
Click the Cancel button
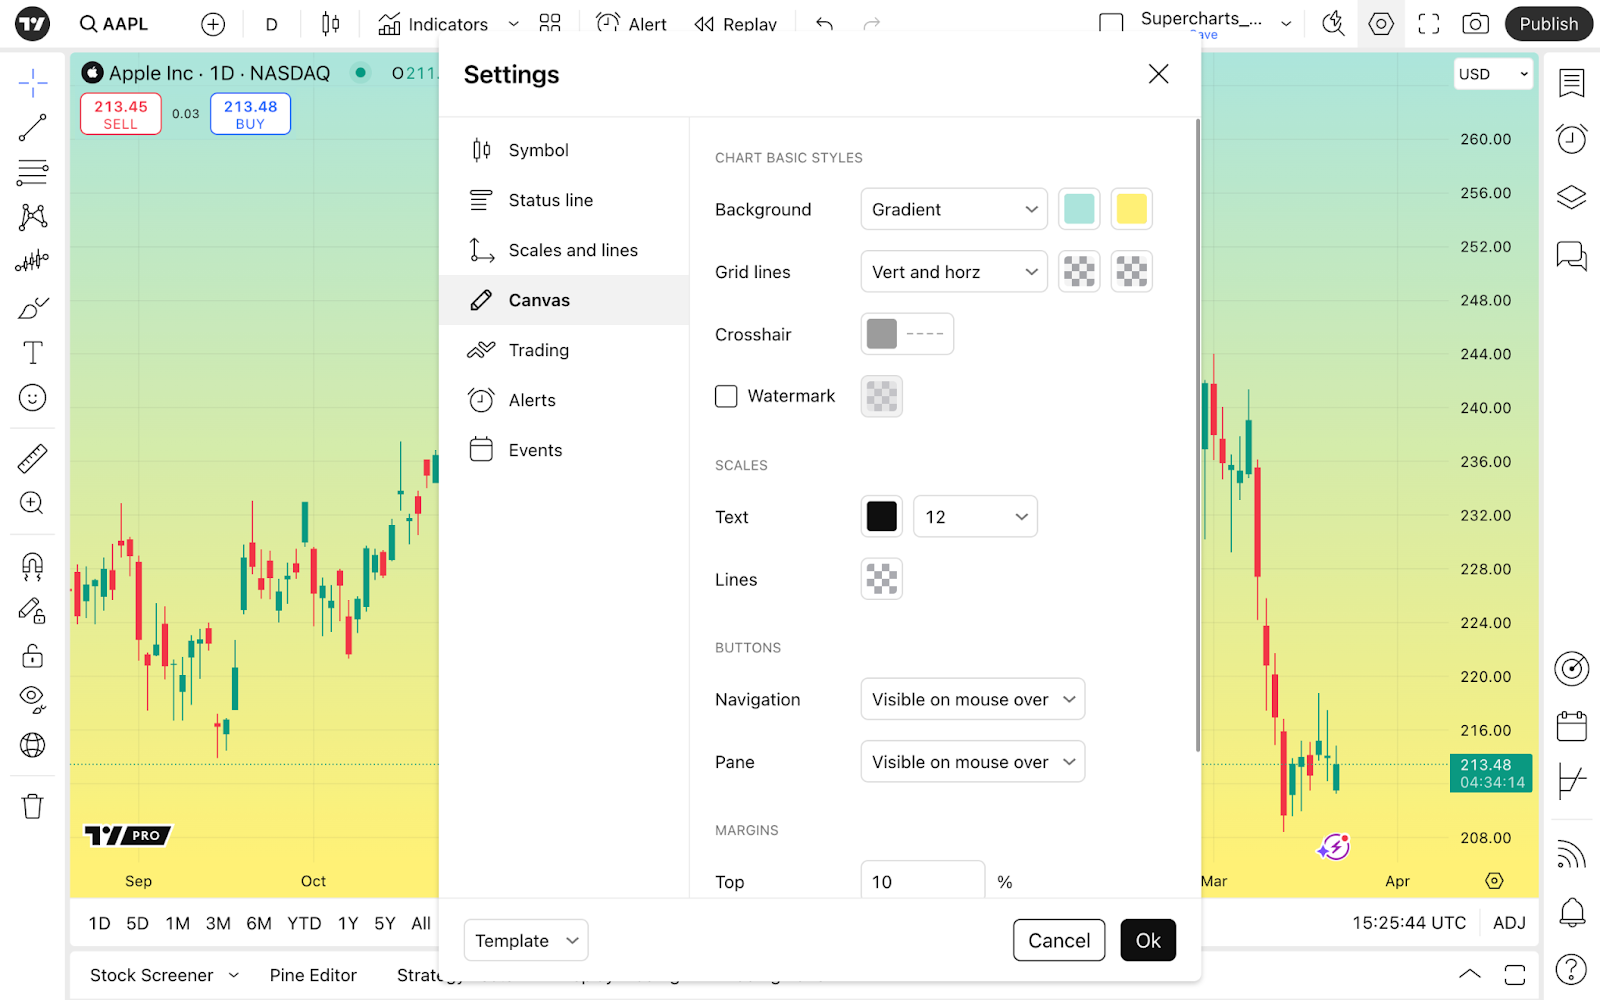click(x=1059, y=940)
